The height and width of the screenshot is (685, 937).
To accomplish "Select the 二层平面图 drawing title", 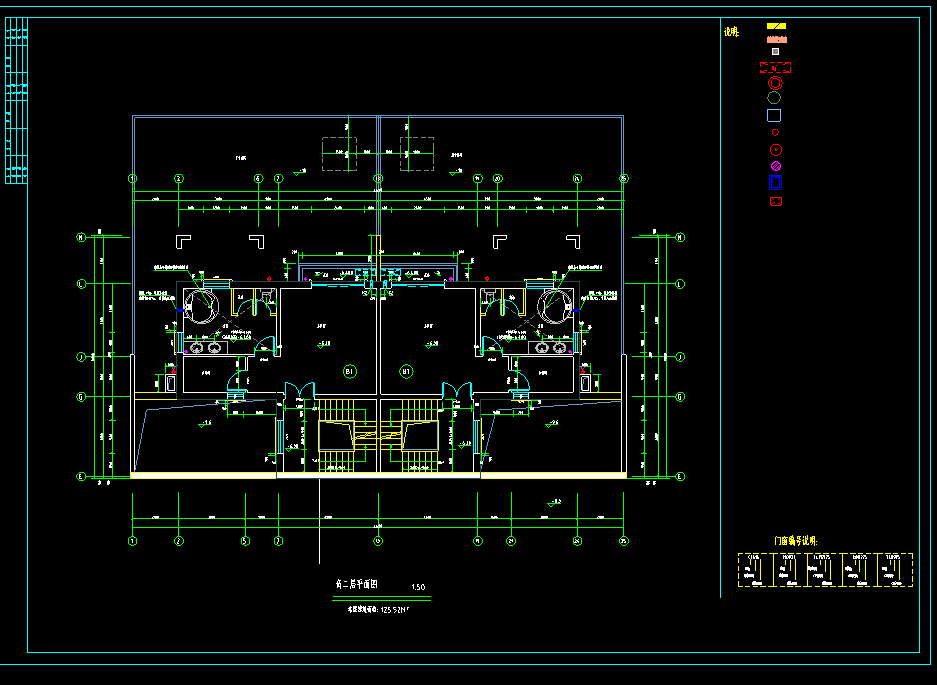I will 357,584.
